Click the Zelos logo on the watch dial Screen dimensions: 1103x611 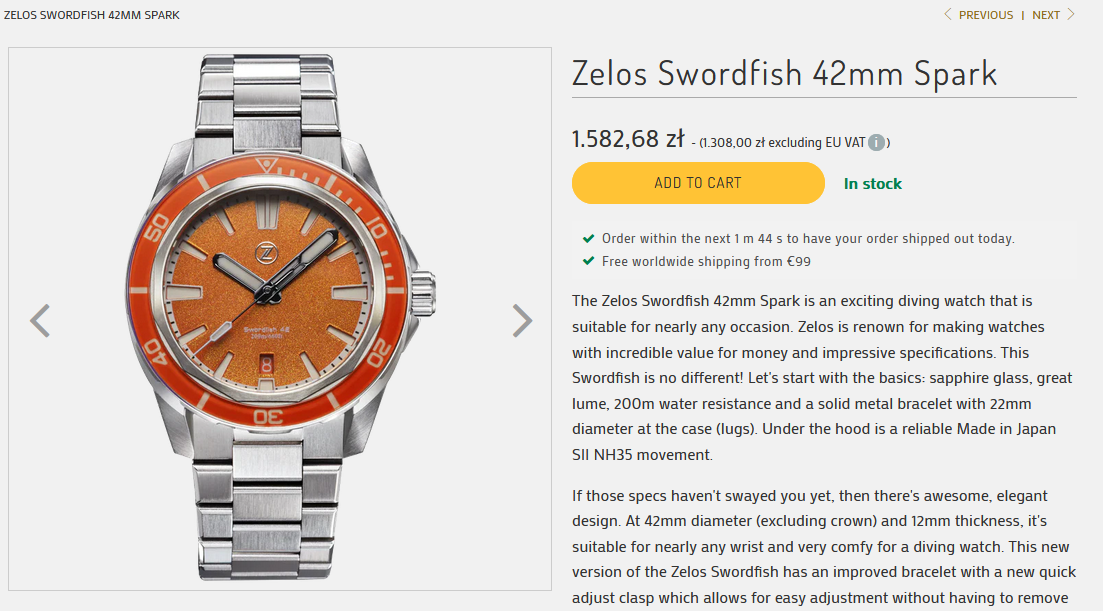[x=267, y=253]
